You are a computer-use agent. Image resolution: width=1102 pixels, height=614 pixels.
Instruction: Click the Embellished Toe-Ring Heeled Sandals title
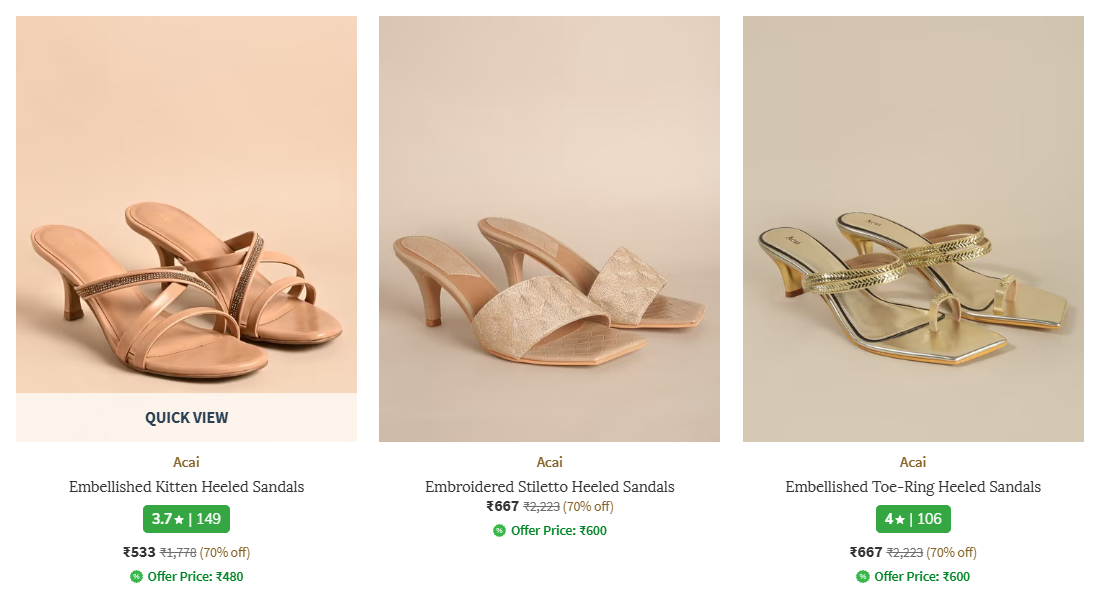(913, 487)
